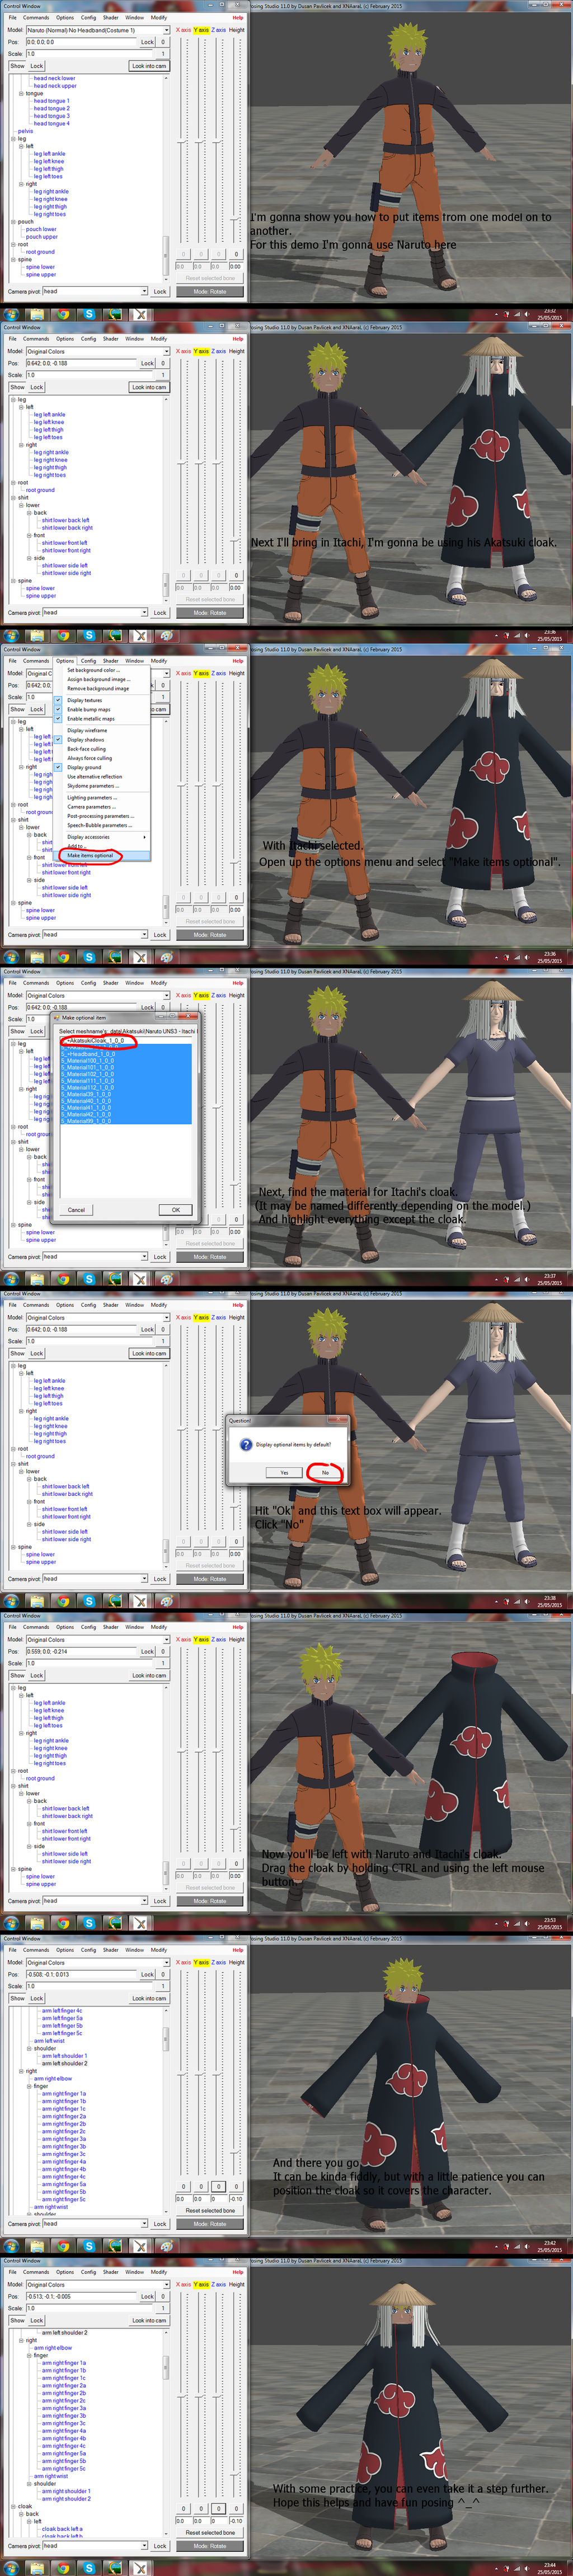573x2576 pixels.
Task: Switch to XNALara in the 23:44 taskbar
Action: (x=141, y=2568)
